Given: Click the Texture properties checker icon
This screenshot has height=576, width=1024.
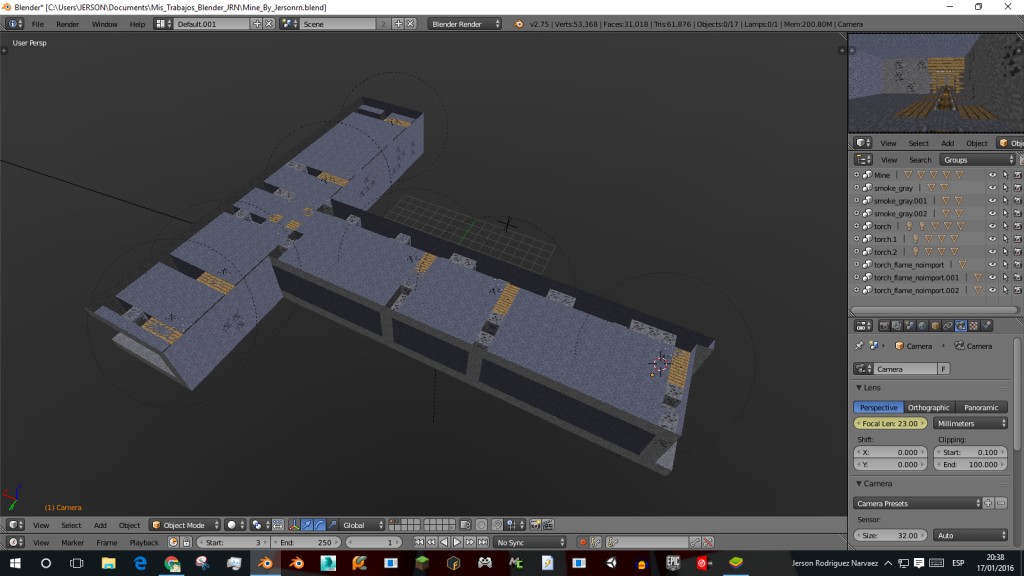Looking at the screenshot, I should click(973, 325).
